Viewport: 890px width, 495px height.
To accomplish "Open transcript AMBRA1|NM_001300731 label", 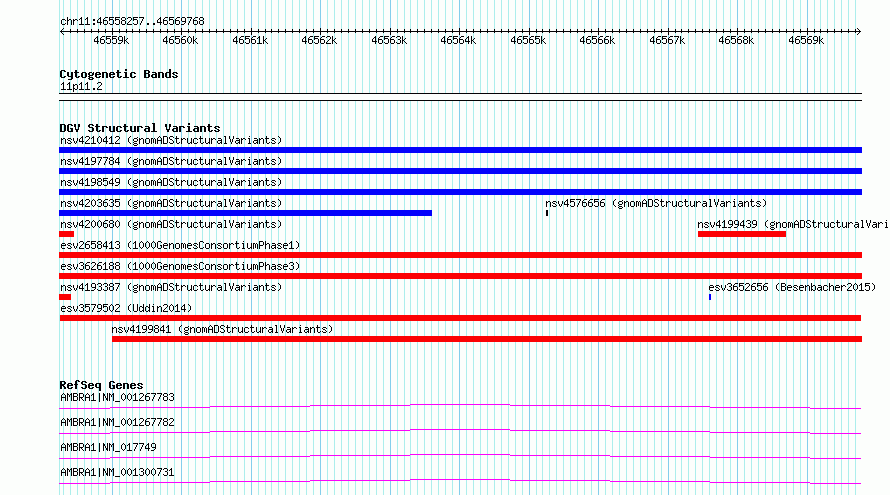I will 117,472.
